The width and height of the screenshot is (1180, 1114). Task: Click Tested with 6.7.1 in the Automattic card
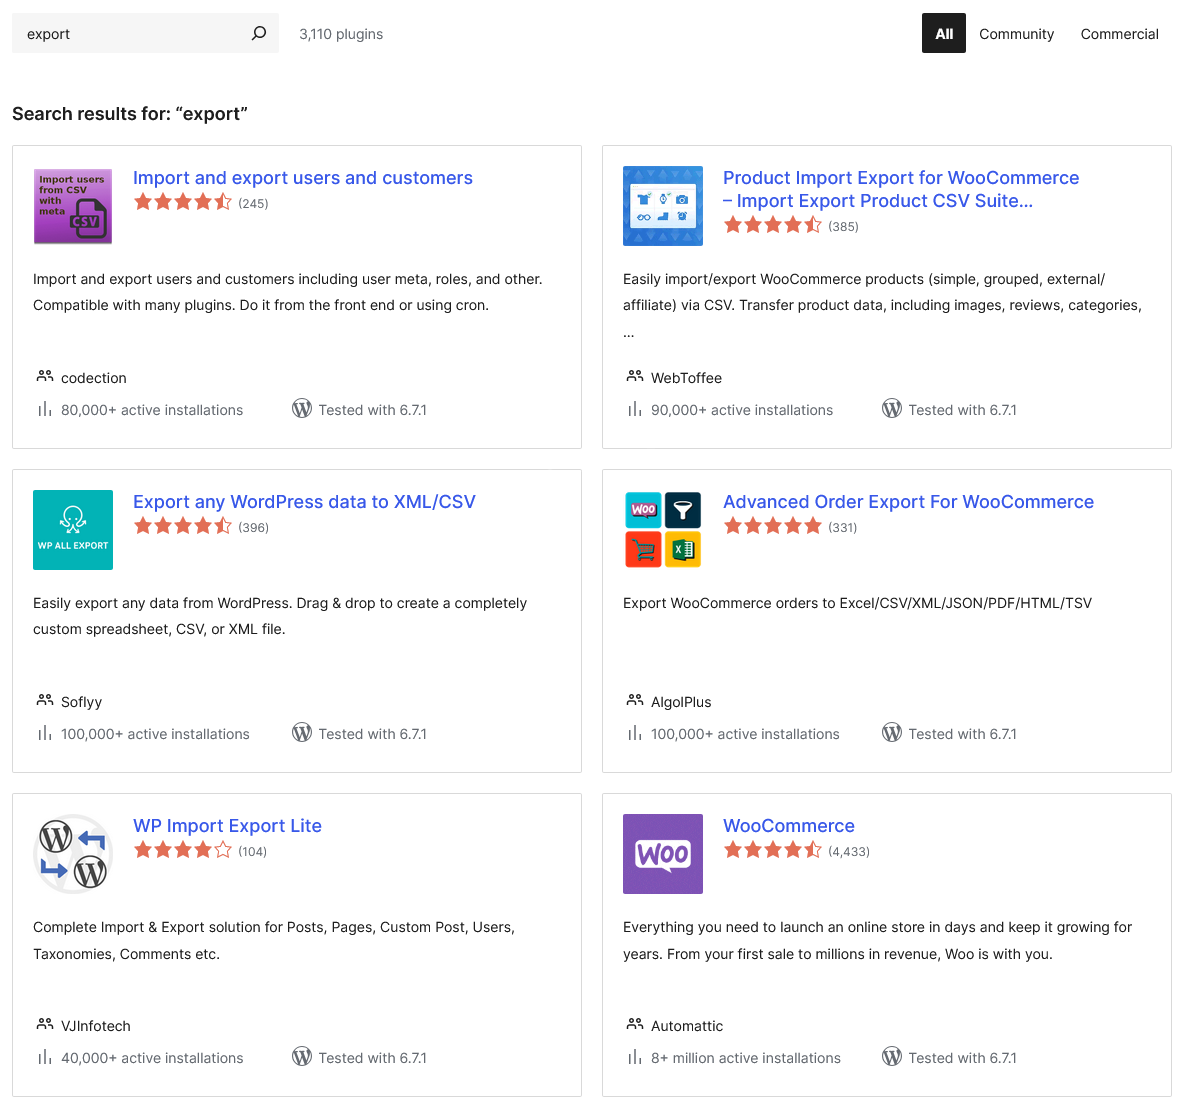(x=963, y=1058)
